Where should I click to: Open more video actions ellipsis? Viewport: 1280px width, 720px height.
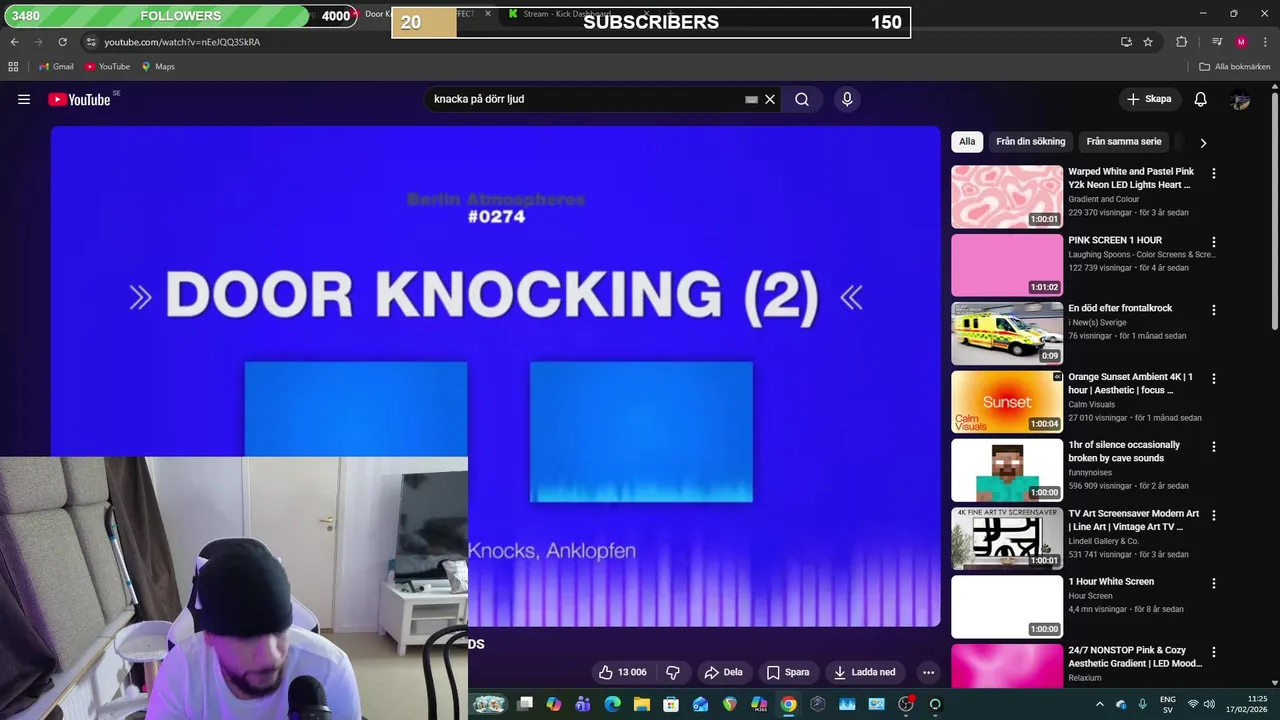[x=928, y=672]
